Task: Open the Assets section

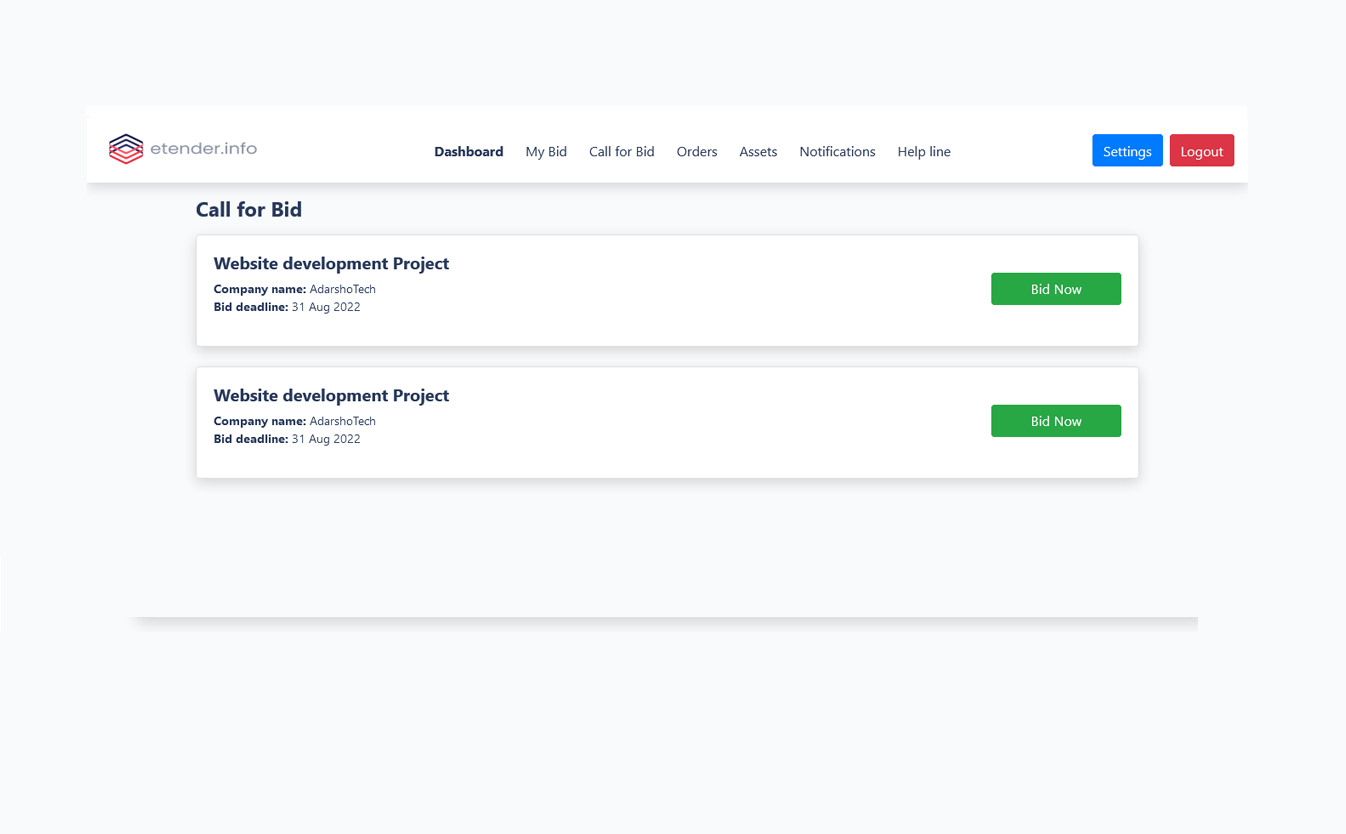Action: coord(758,152)
